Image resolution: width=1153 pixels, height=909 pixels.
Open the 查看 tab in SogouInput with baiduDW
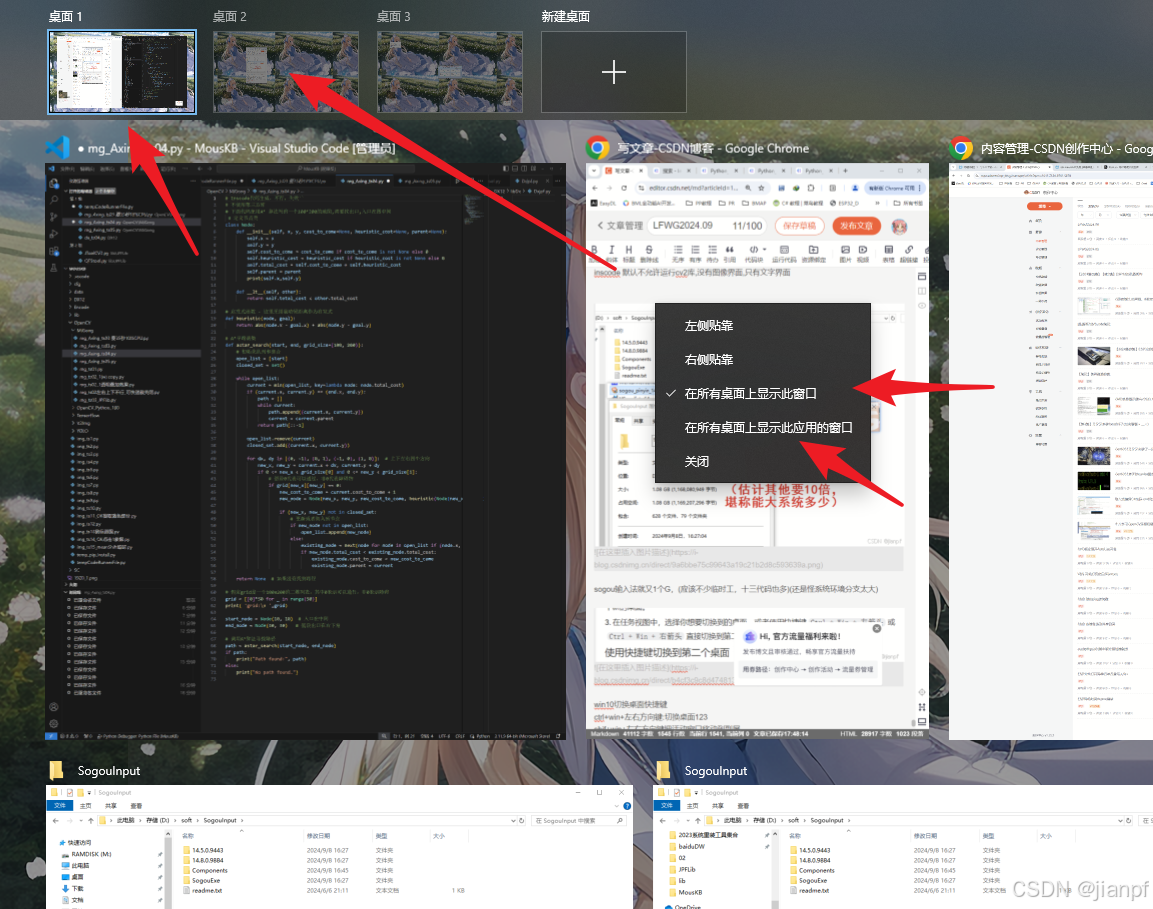tap(743, 806)
